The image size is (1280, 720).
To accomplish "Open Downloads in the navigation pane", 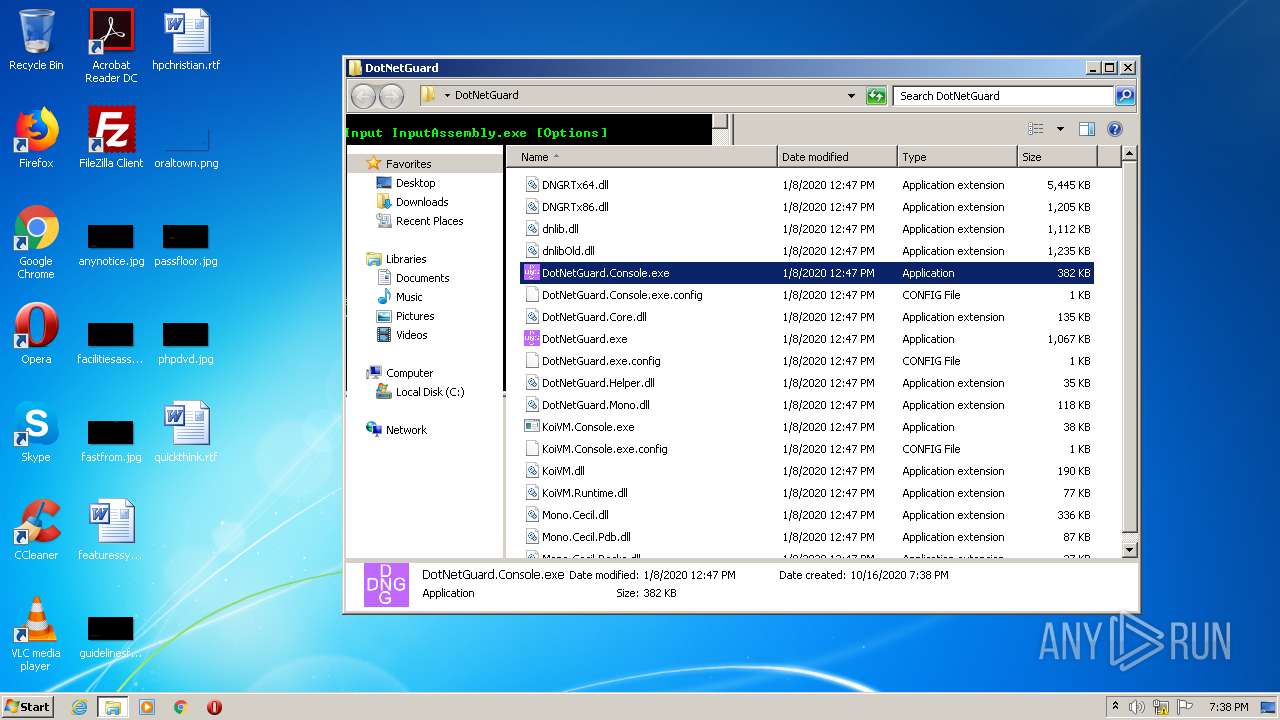I will click(422, 202).
